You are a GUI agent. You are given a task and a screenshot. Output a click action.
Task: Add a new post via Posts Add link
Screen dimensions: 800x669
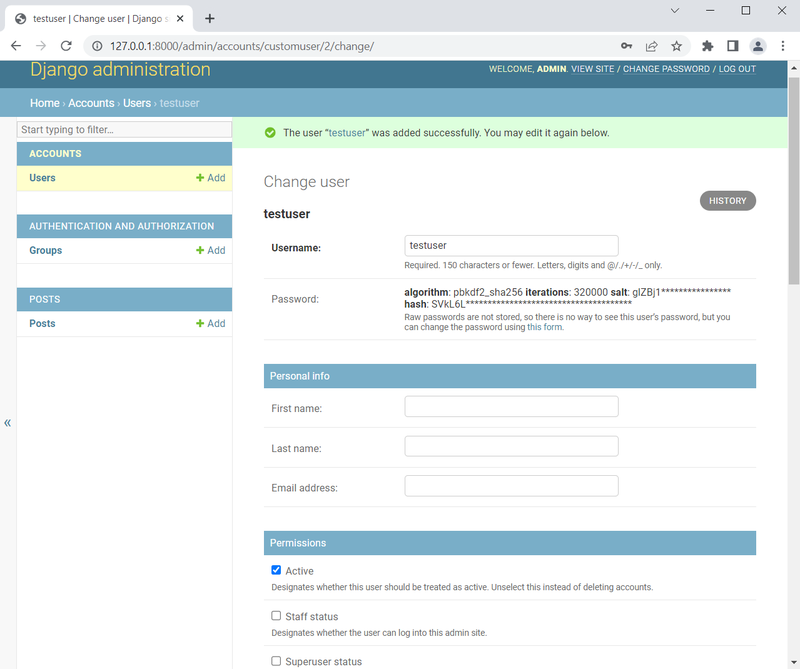pyautogui.click(x=211, y=323)
